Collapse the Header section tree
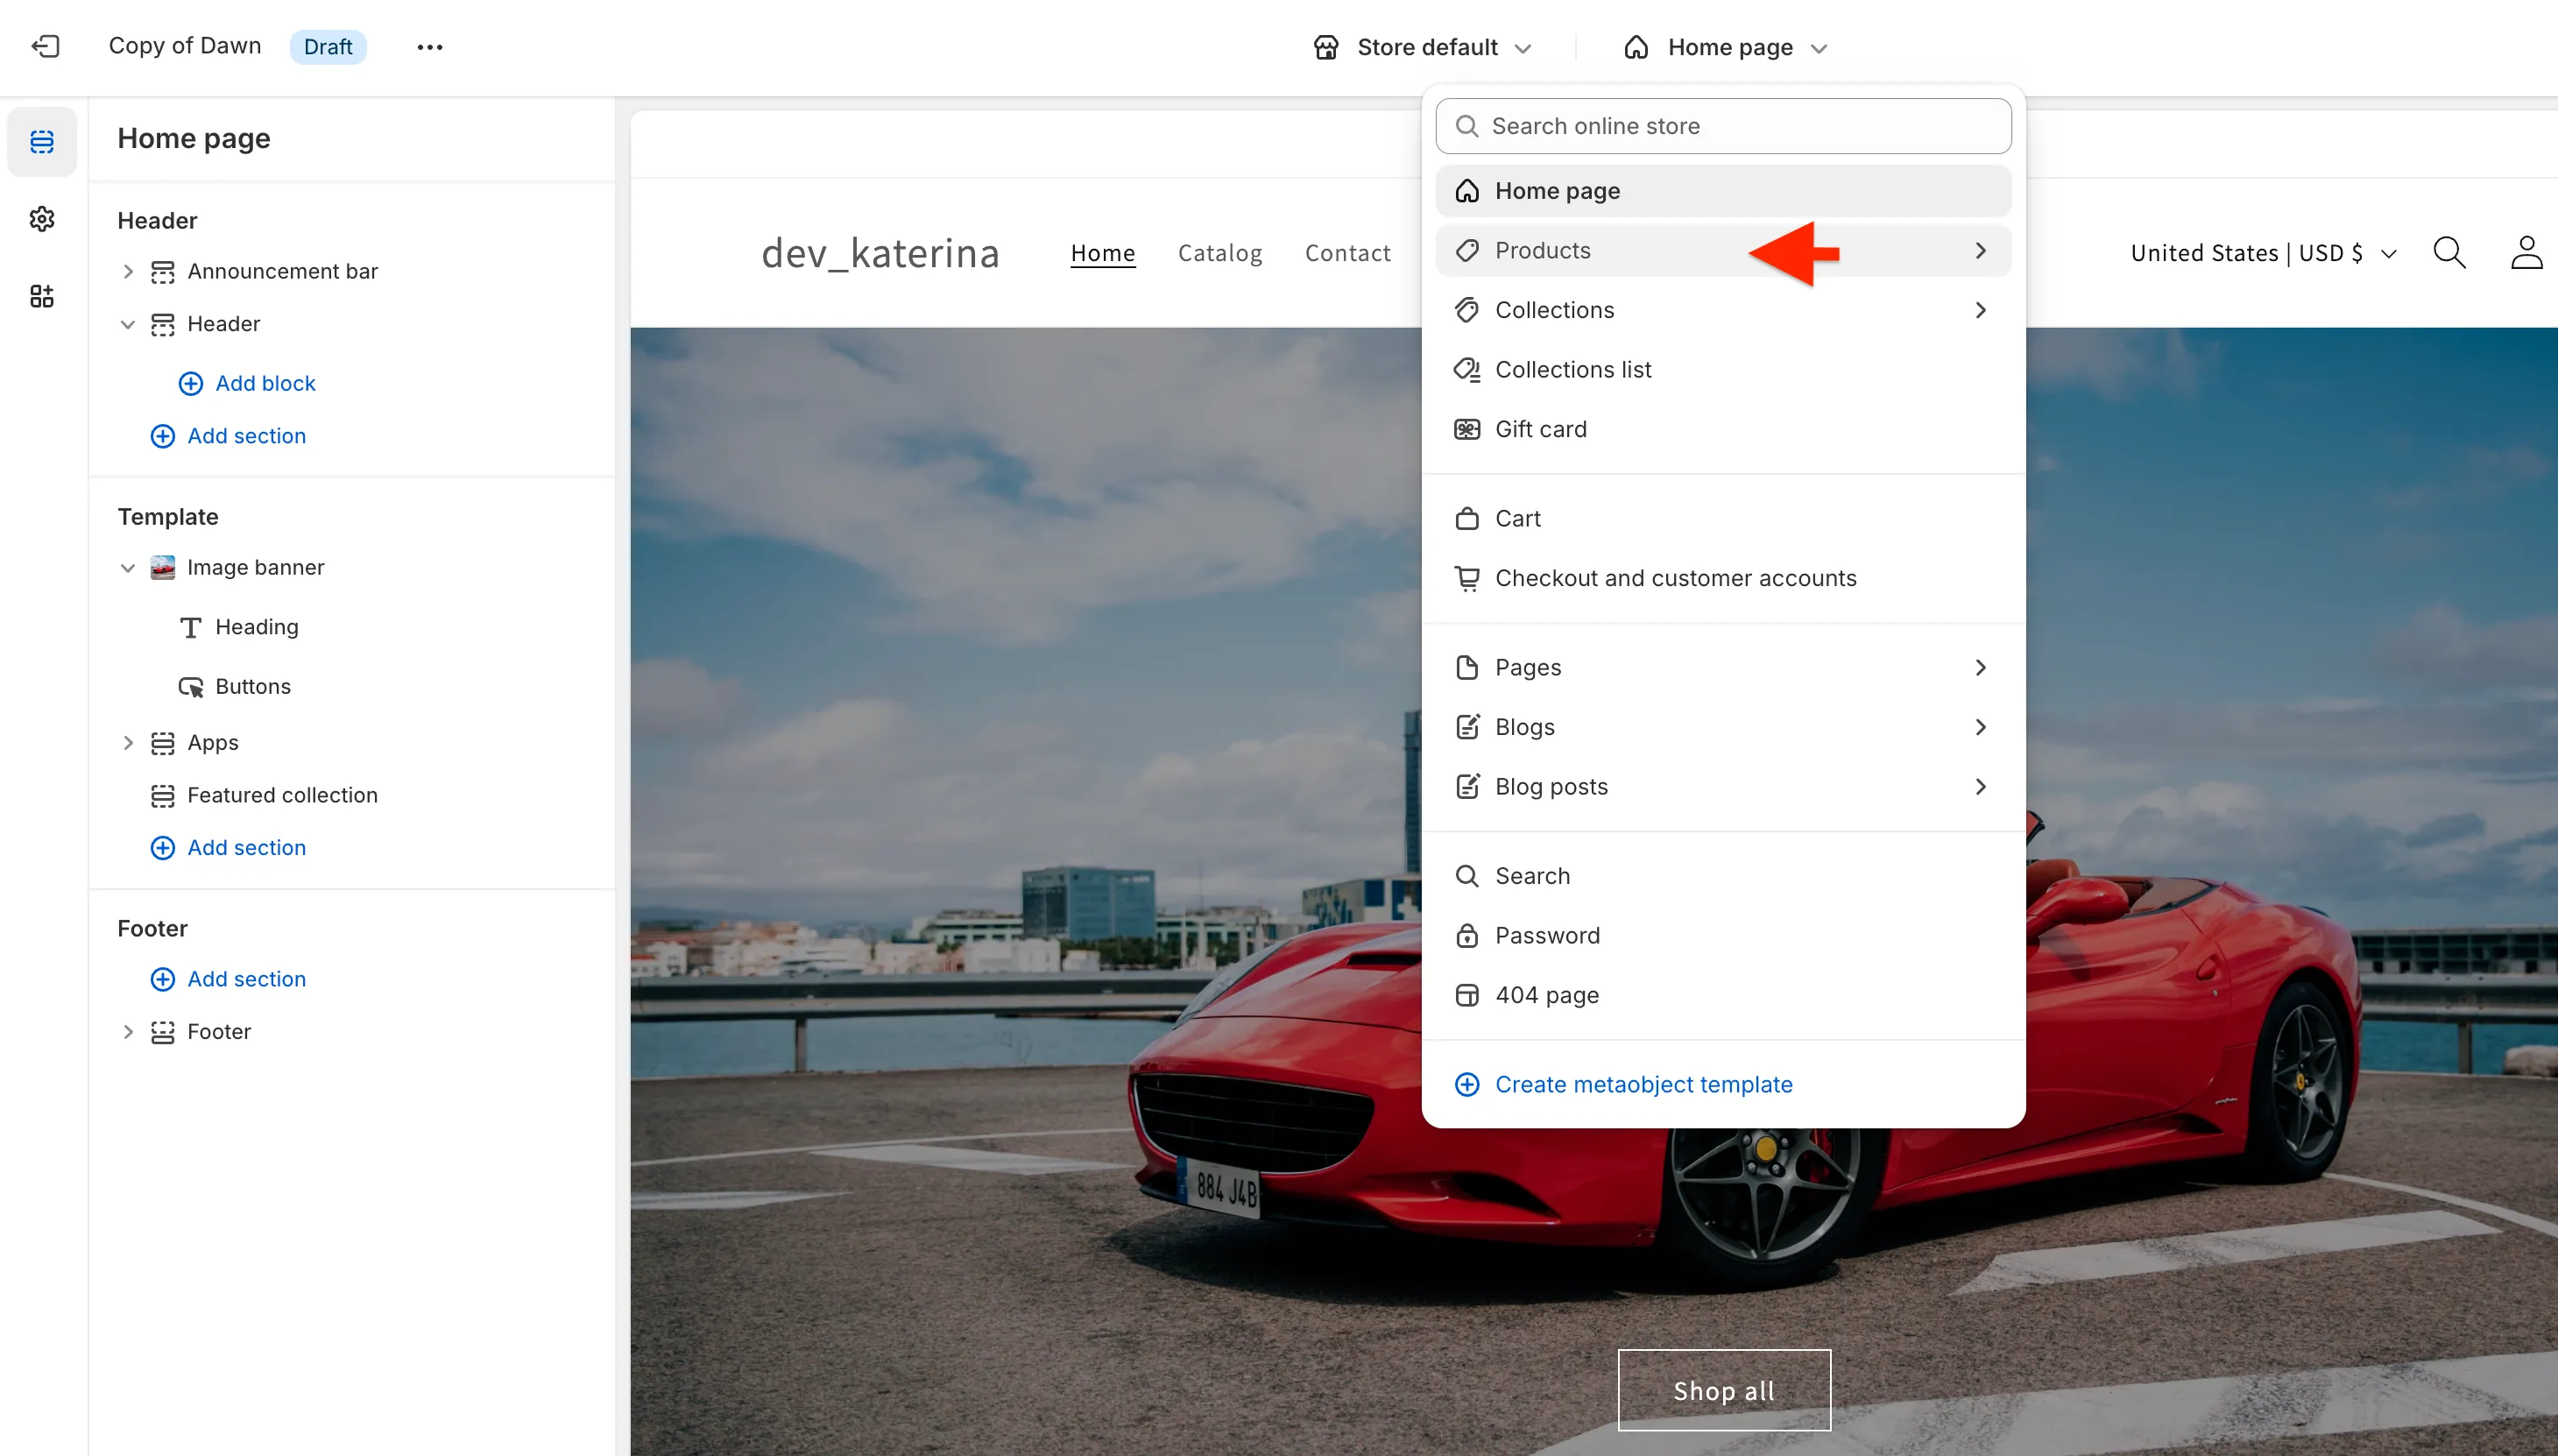Viewport: 2558px width, 1456px height. (x=128, y=324)
